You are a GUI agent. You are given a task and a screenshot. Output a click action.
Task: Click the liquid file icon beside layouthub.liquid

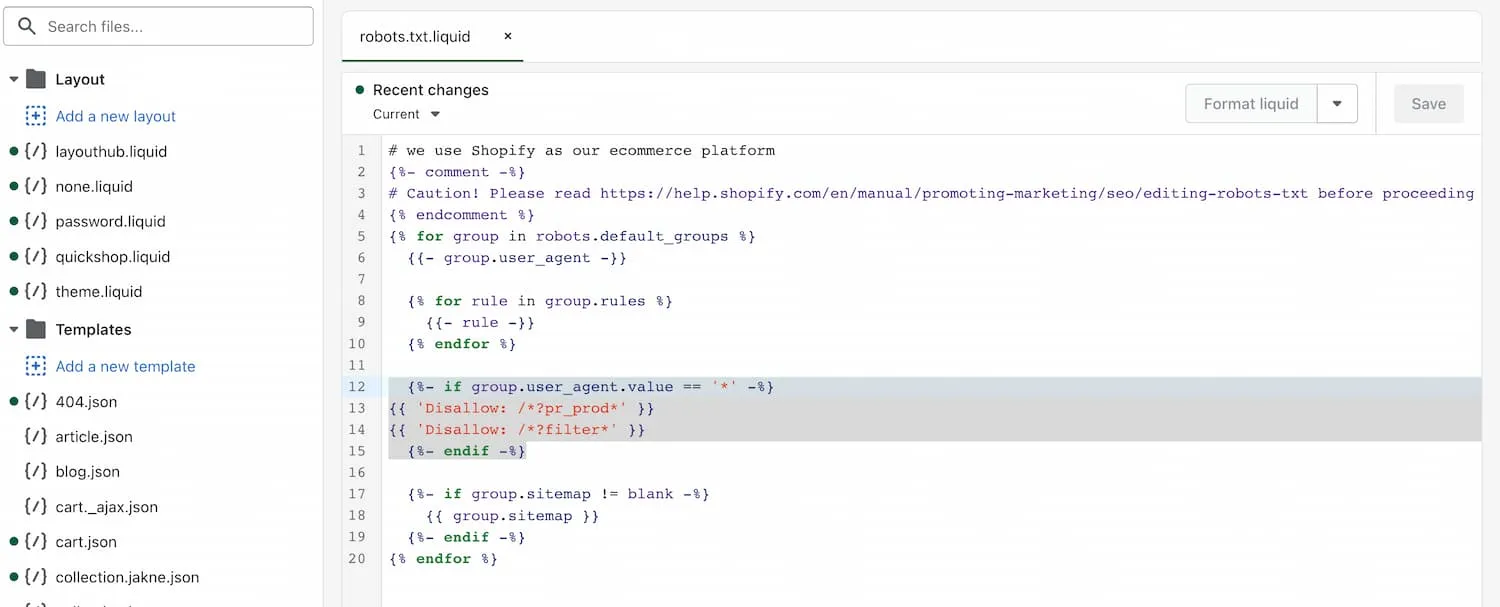pos(36,151)
